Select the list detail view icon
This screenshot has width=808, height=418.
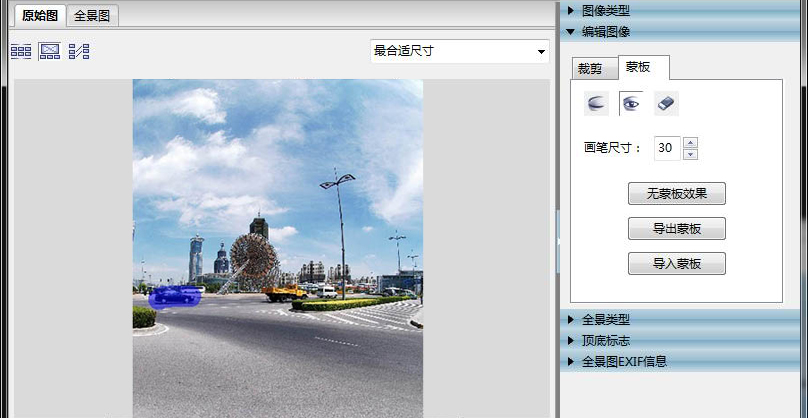pyautogui.click(x=79, y=51)
